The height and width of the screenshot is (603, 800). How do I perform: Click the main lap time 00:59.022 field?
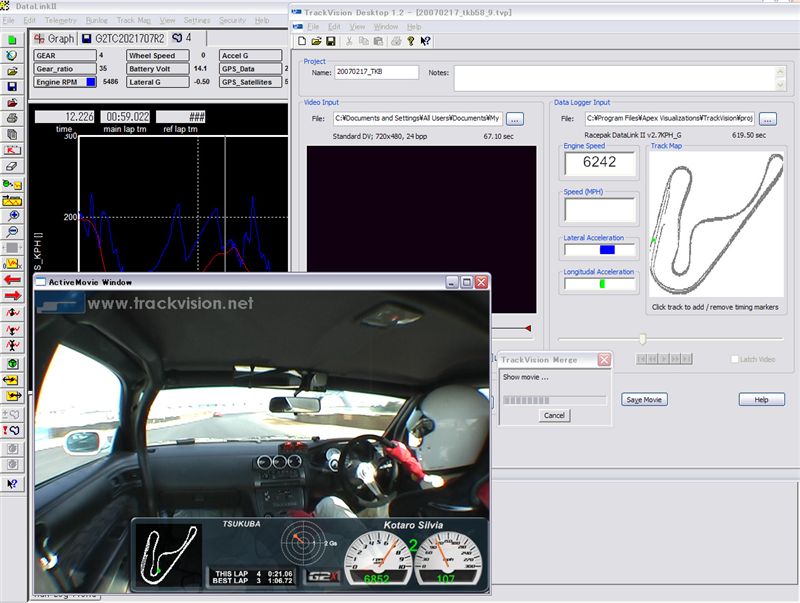[x=125, y=117]
